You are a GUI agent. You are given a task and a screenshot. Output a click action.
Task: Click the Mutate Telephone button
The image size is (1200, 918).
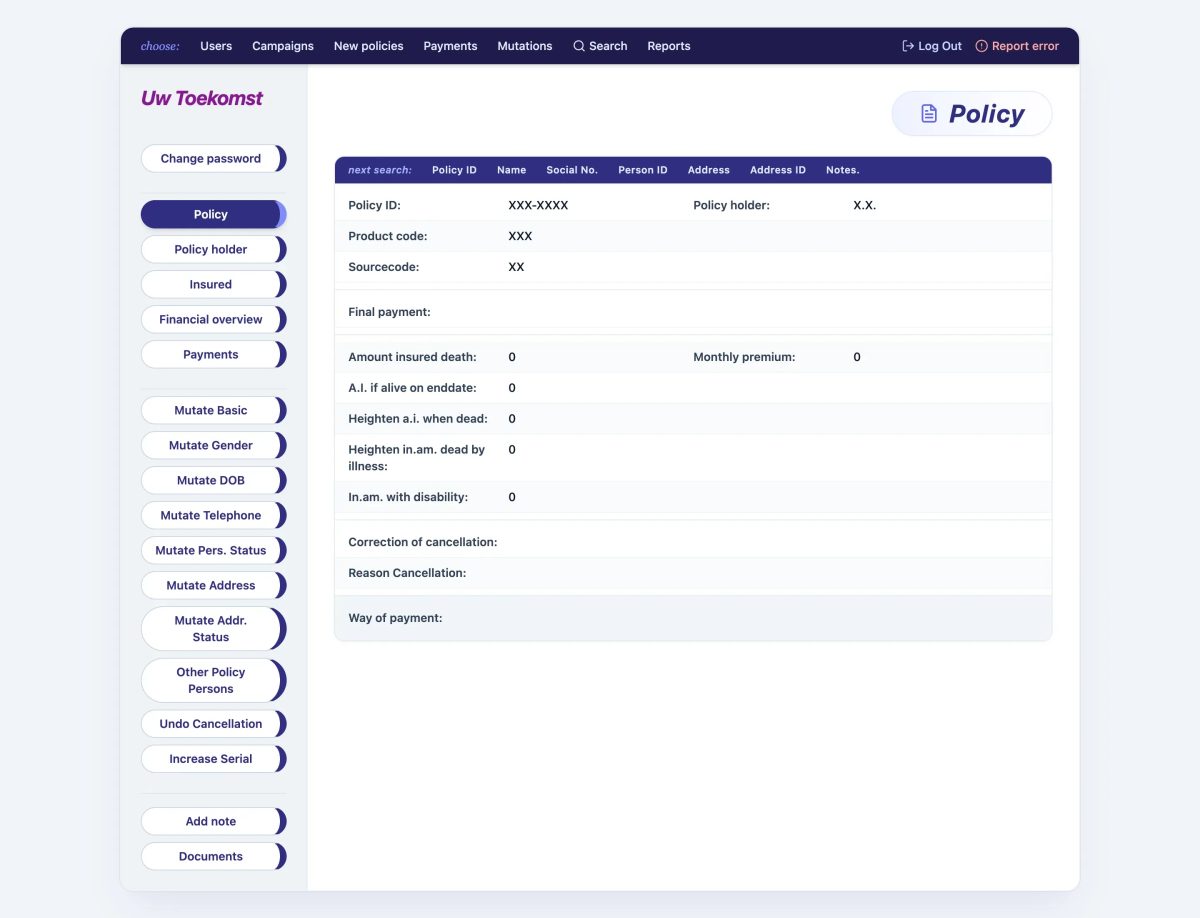(x=213, y=515)
